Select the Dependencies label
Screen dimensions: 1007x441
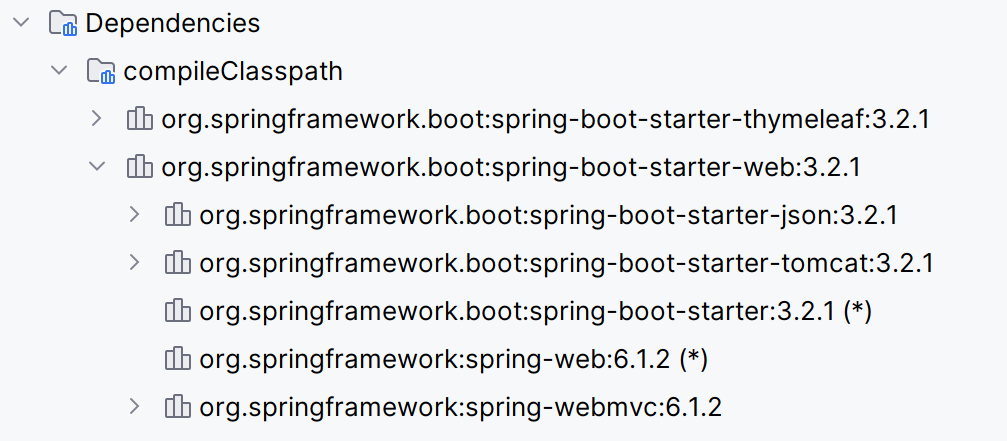[x=173, y=23]
